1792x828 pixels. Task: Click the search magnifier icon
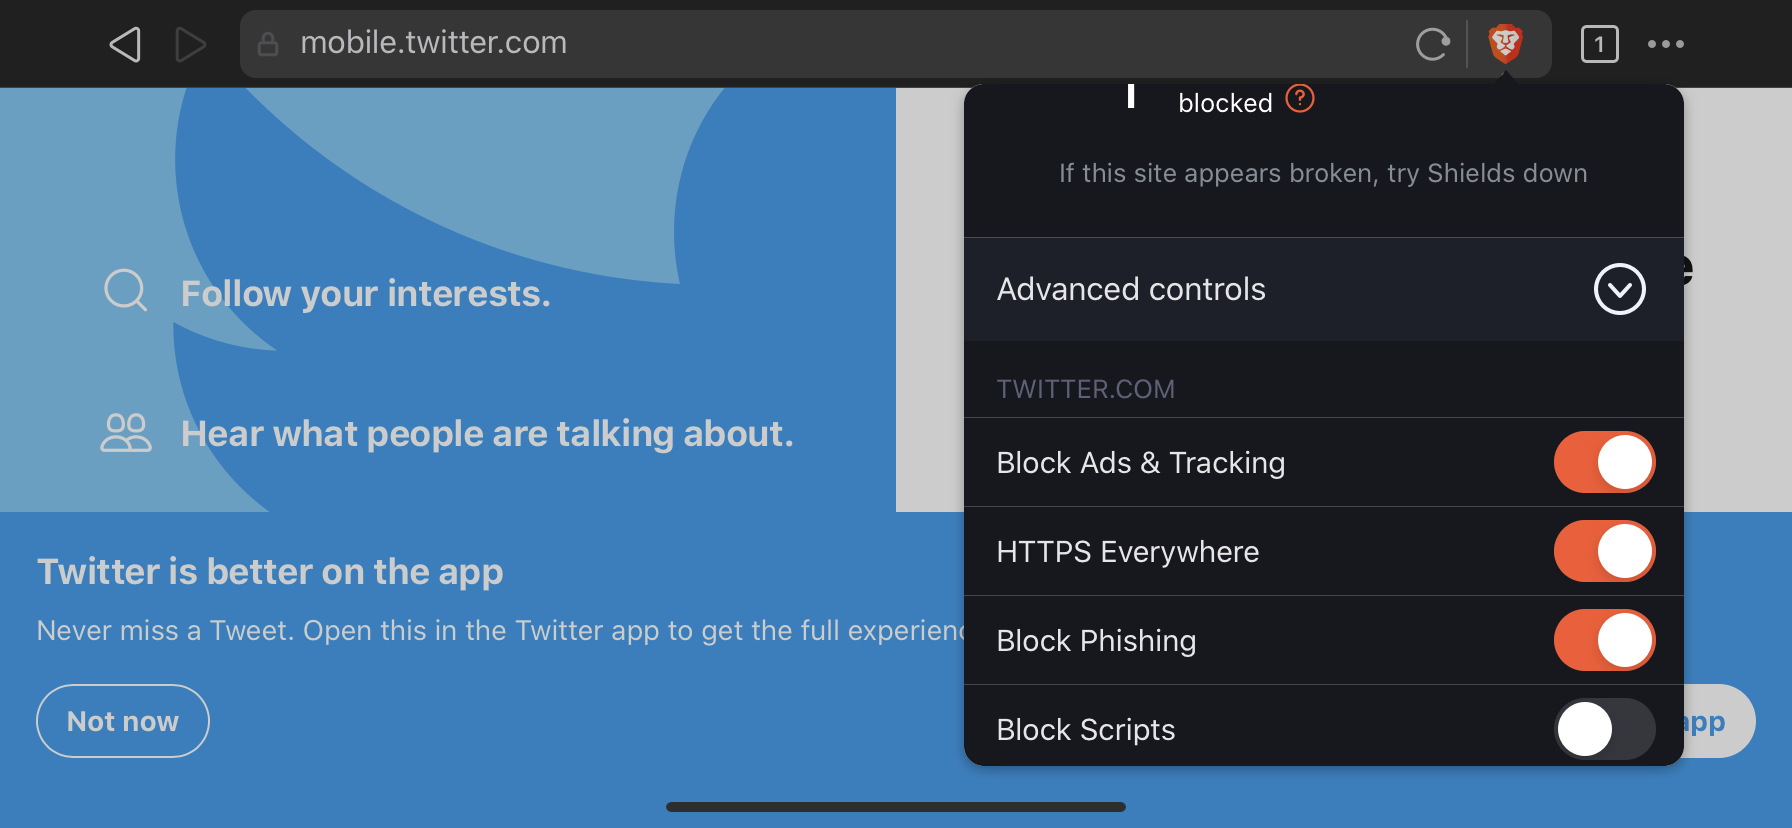pos(126,291)
